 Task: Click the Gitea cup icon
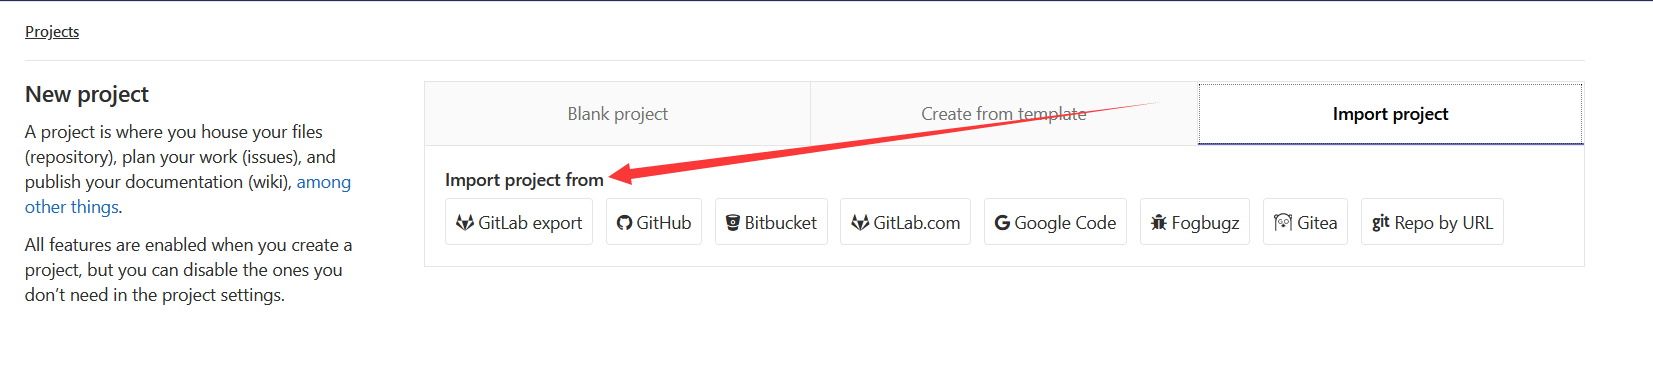(x=1283, y=222)
